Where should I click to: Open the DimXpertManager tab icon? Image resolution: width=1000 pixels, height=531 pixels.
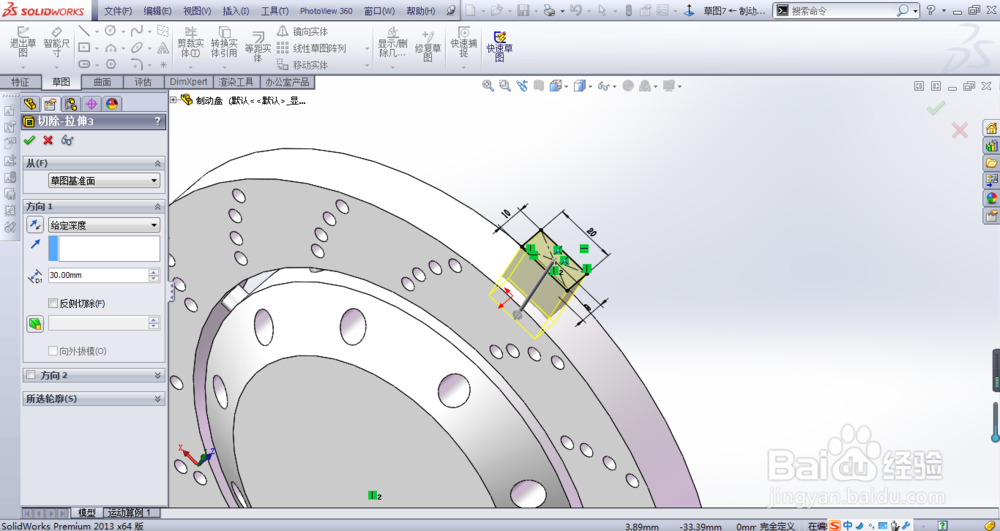tap(91, 104)
